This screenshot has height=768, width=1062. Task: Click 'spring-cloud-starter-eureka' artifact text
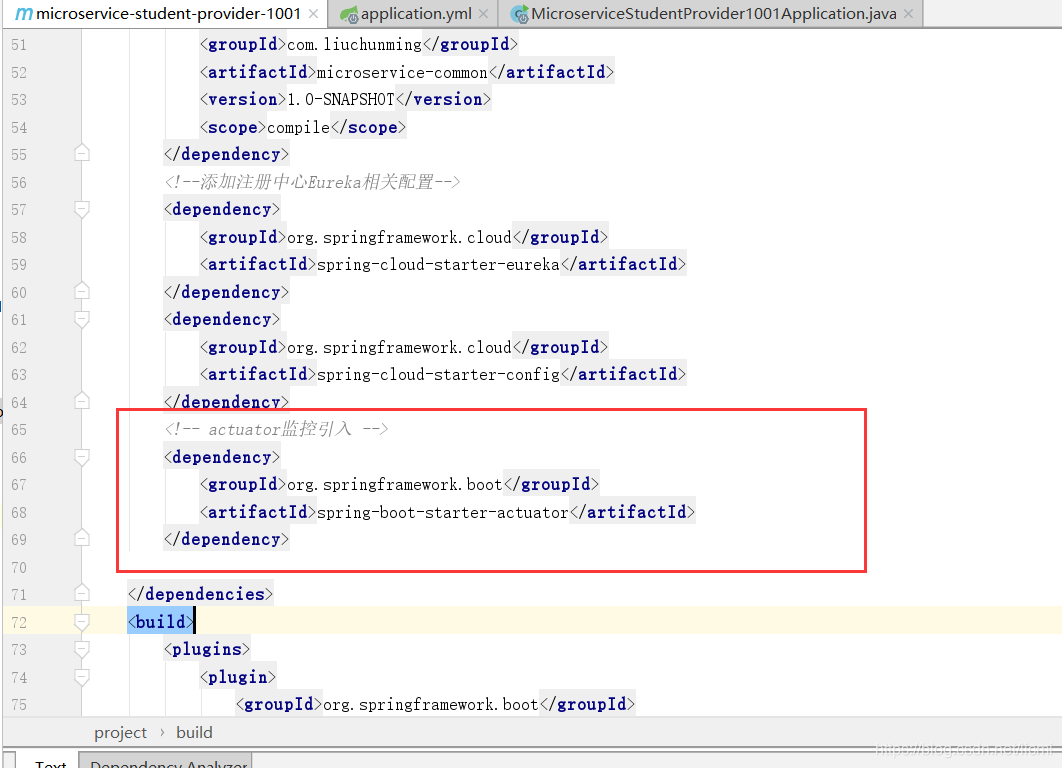point(438,265)
